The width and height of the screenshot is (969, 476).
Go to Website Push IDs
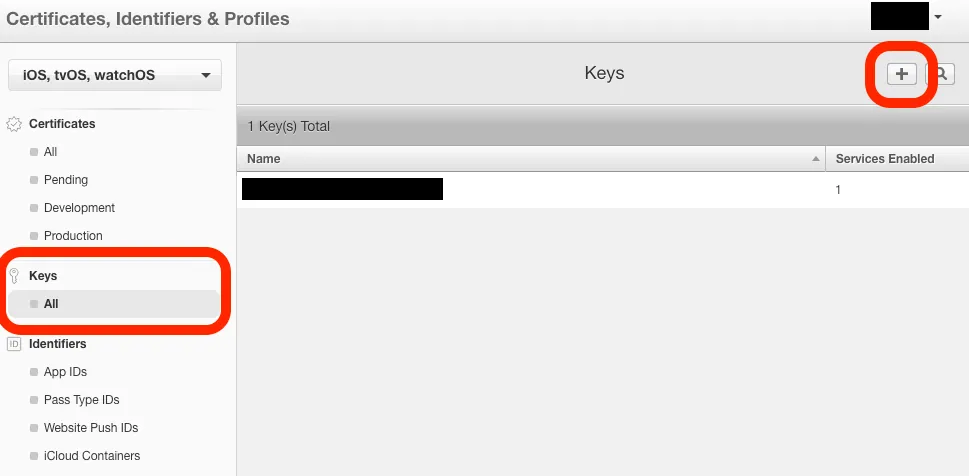(x=90, y=428)
